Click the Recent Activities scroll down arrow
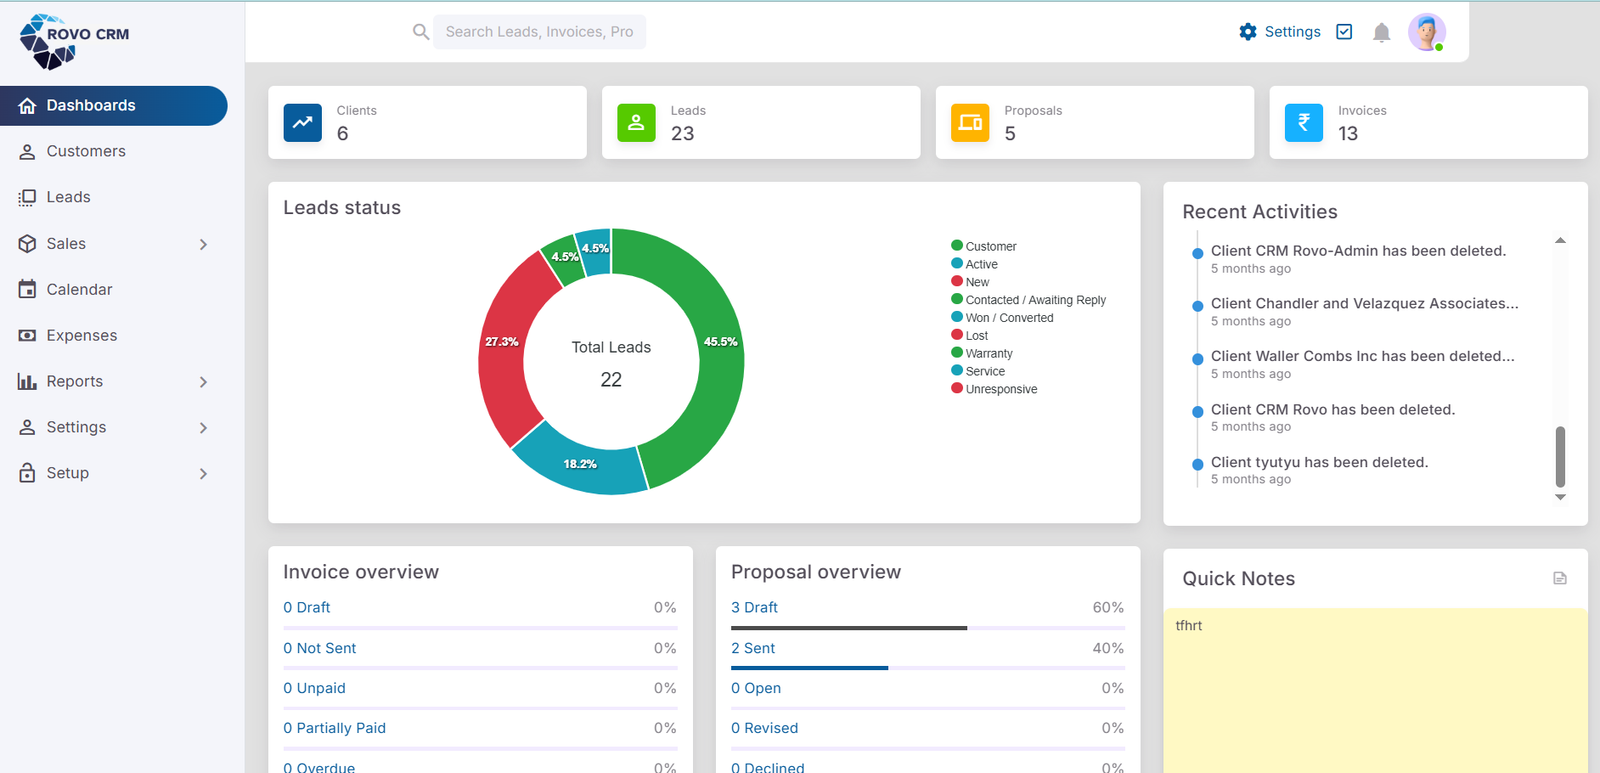Screen dimensions: 1600x773 [x=1560, y=497]
